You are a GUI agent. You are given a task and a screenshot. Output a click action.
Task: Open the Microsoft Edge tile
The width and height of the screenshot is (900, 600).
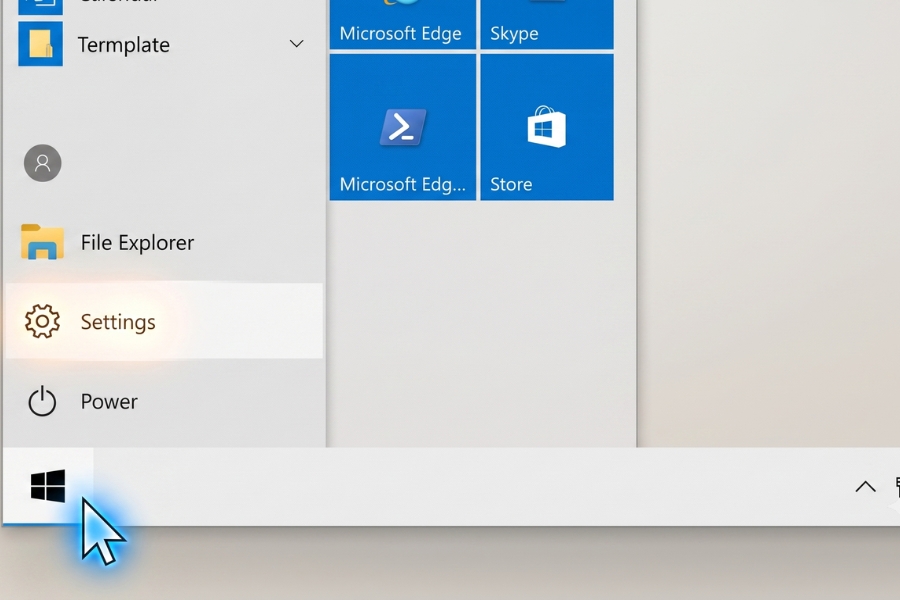402,24
